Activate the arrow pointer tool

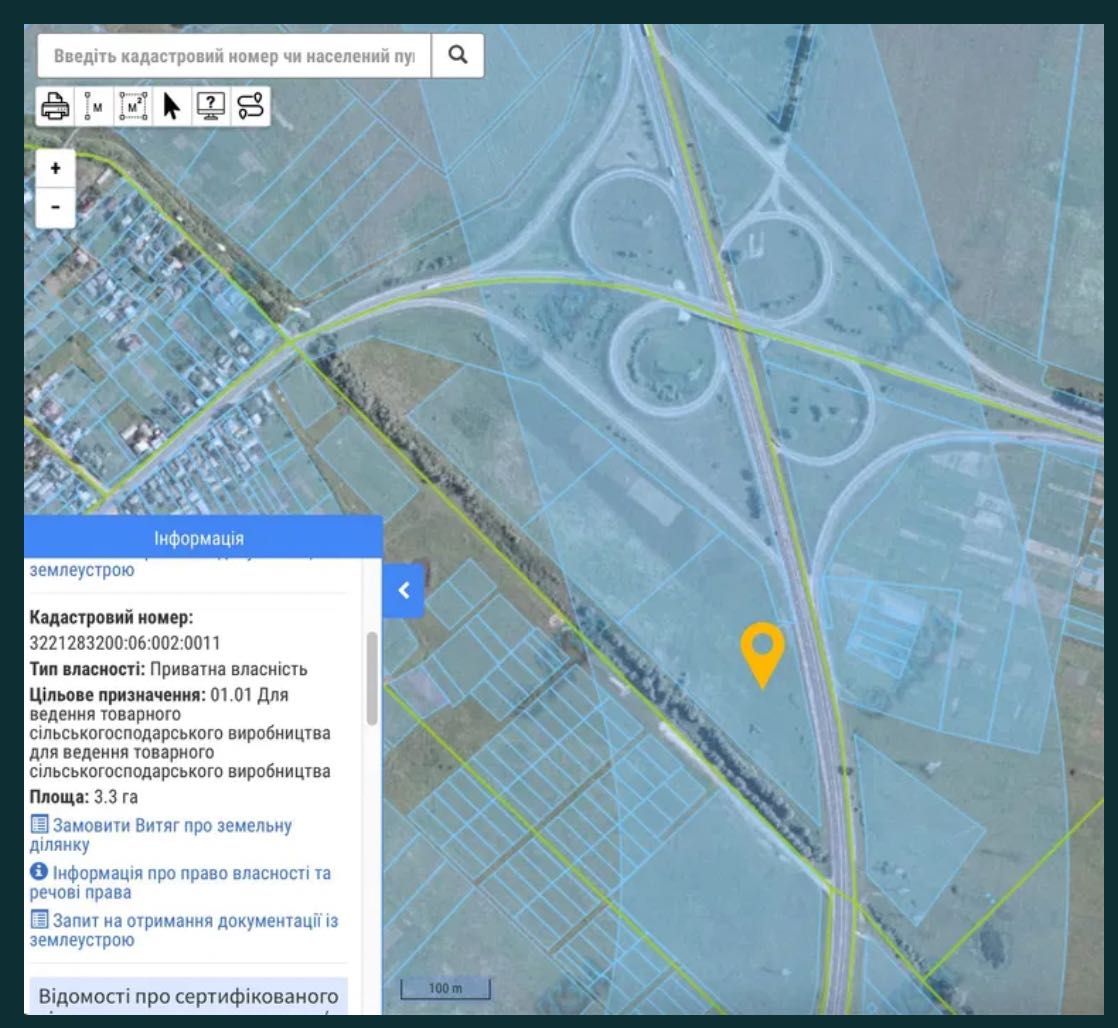tap(171, 106)
